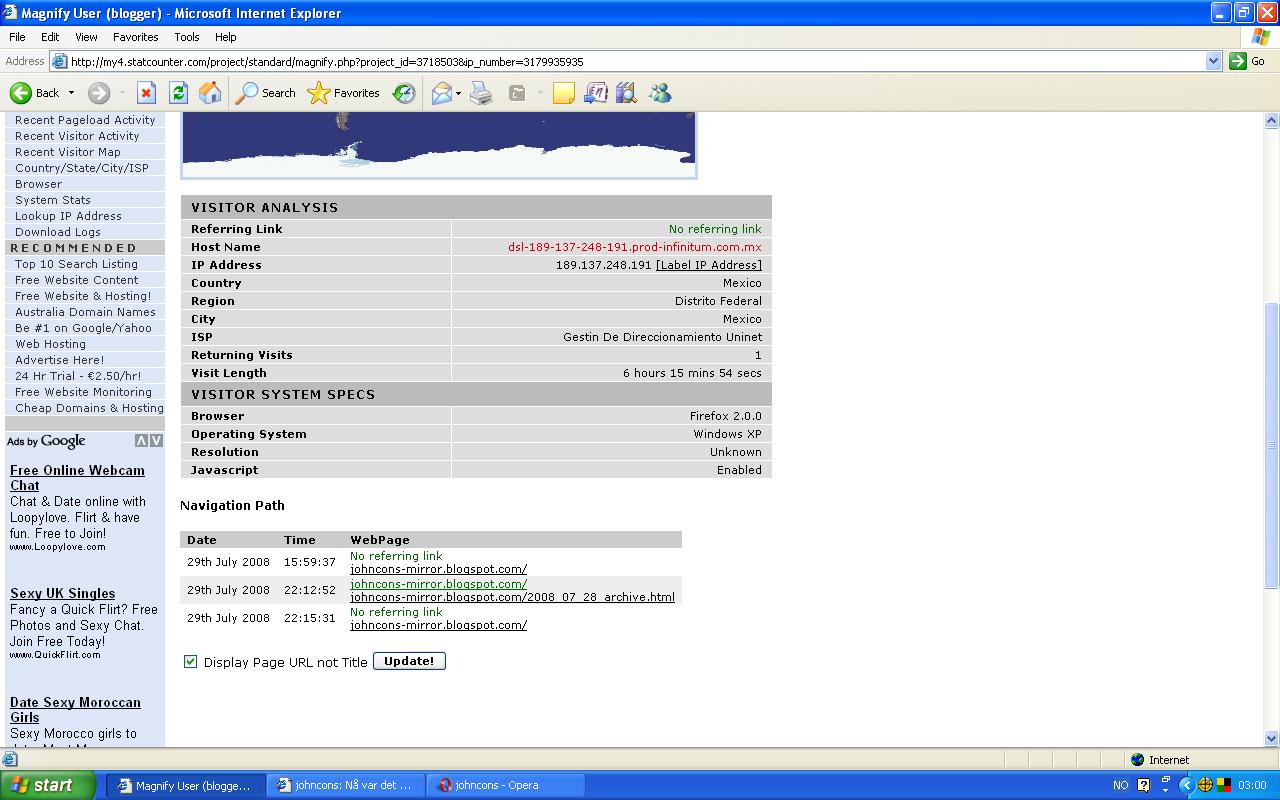Click the Free Online Webcam Chat ad

click(77, 478)
